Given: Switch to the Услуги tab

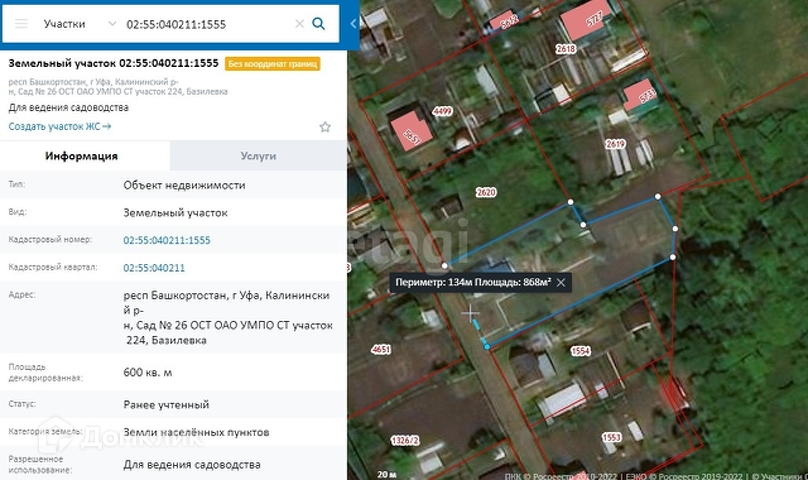Looking at the screenshot, I should click(x=258, y=156).
